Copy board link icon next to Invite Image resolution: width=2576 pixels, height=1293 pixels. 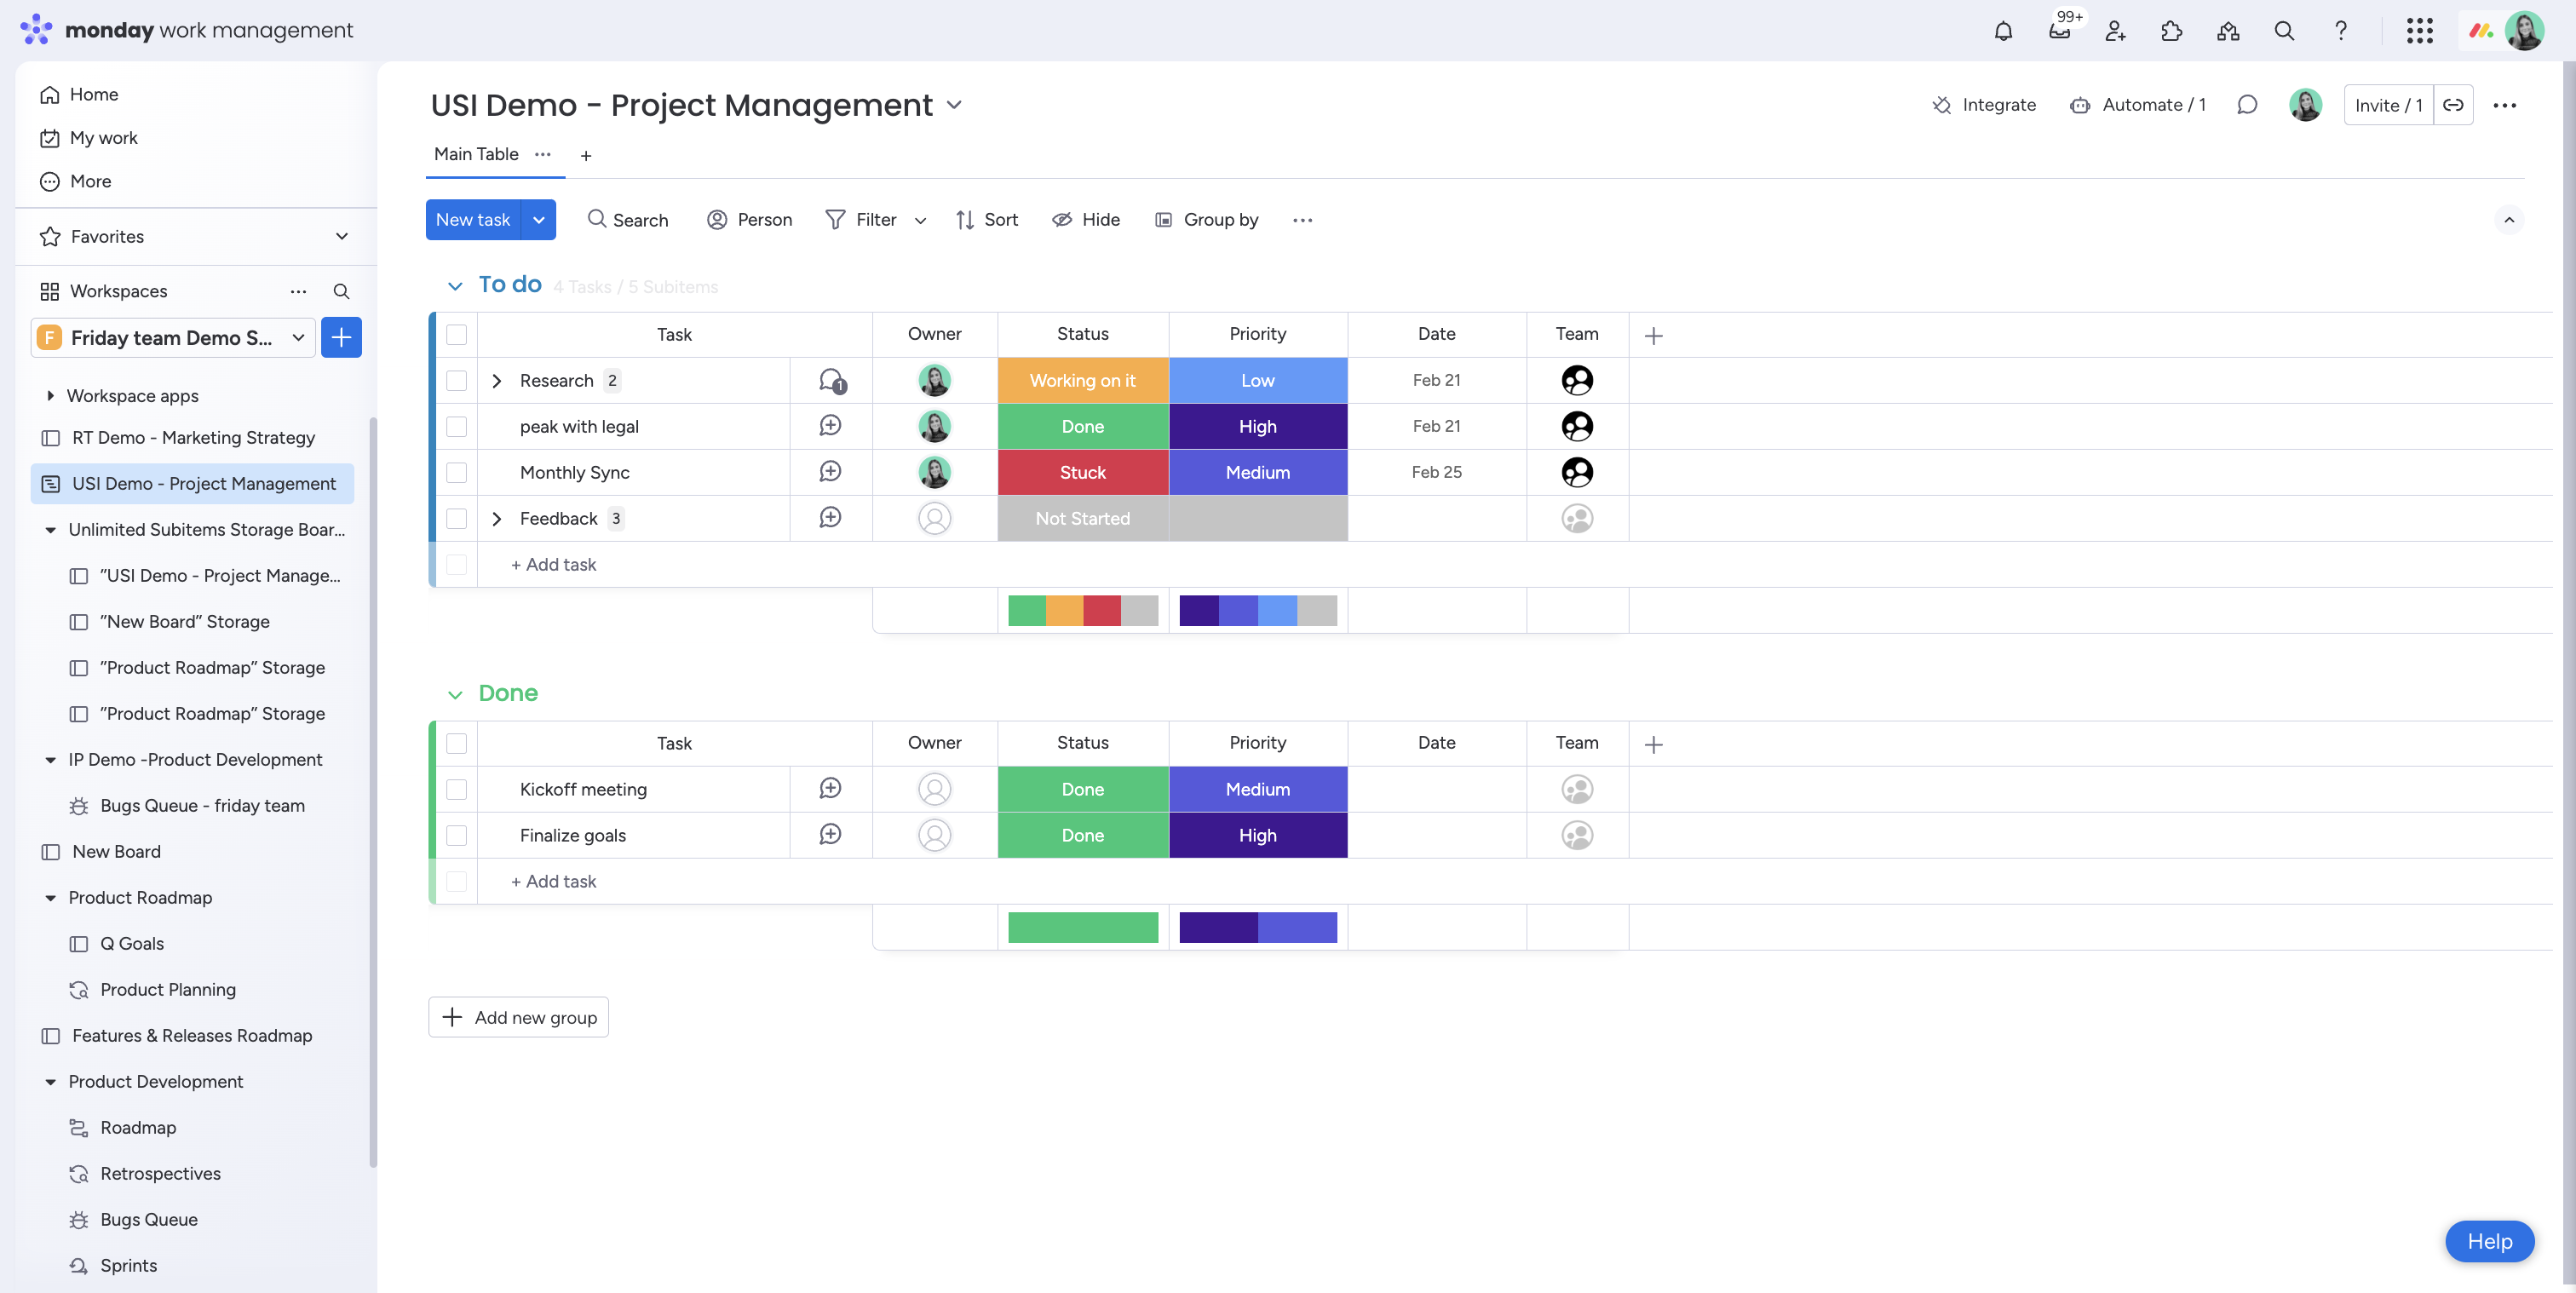click(x=2453, y=105)
